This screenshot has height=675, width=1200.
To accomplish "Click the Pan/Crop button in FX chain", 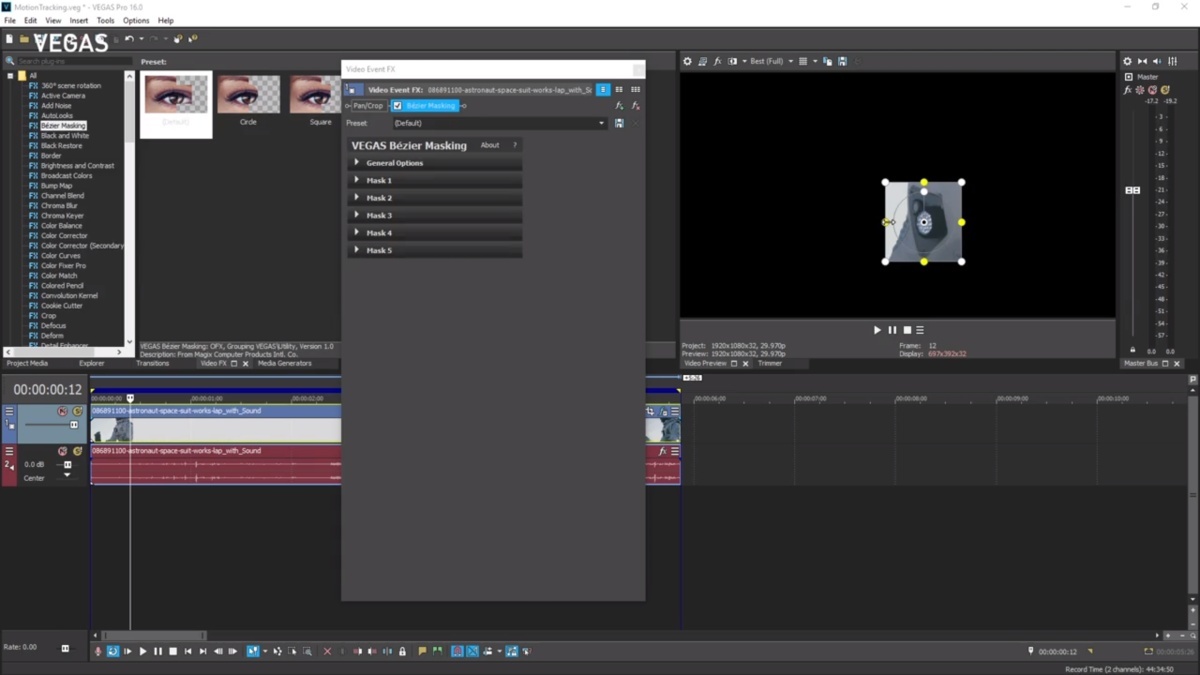I will point(367,106).
